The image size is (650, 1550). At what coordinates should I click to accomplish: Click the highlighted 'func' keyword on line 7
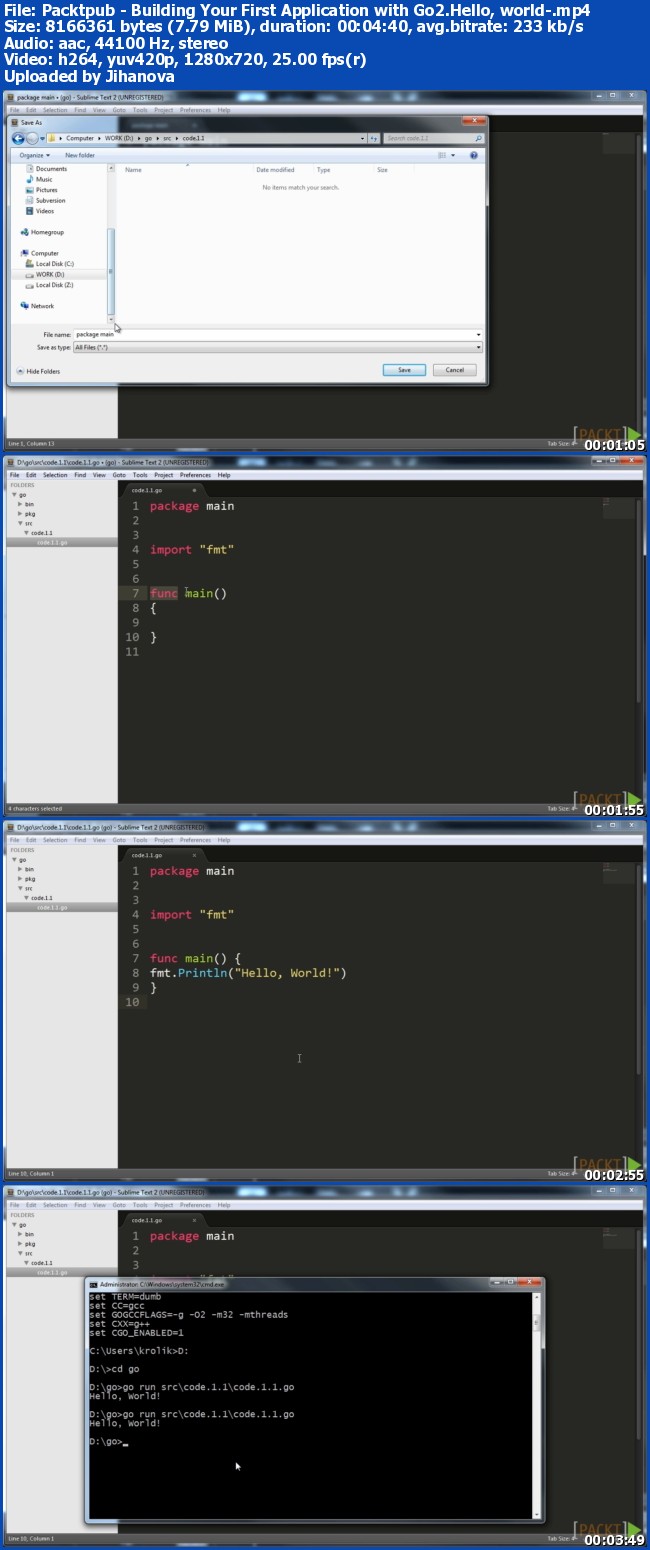tap(164, 593)
